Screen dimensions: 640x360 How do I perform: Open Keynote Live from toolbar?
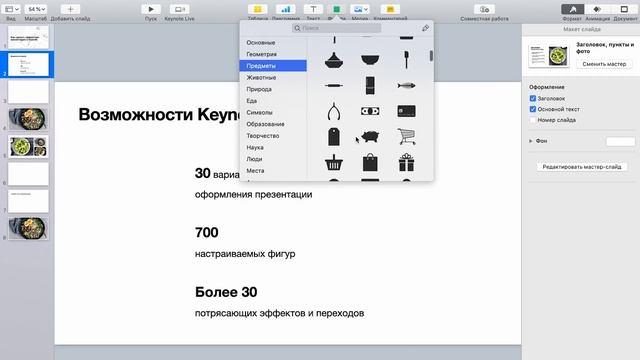[x=179, y=9]
